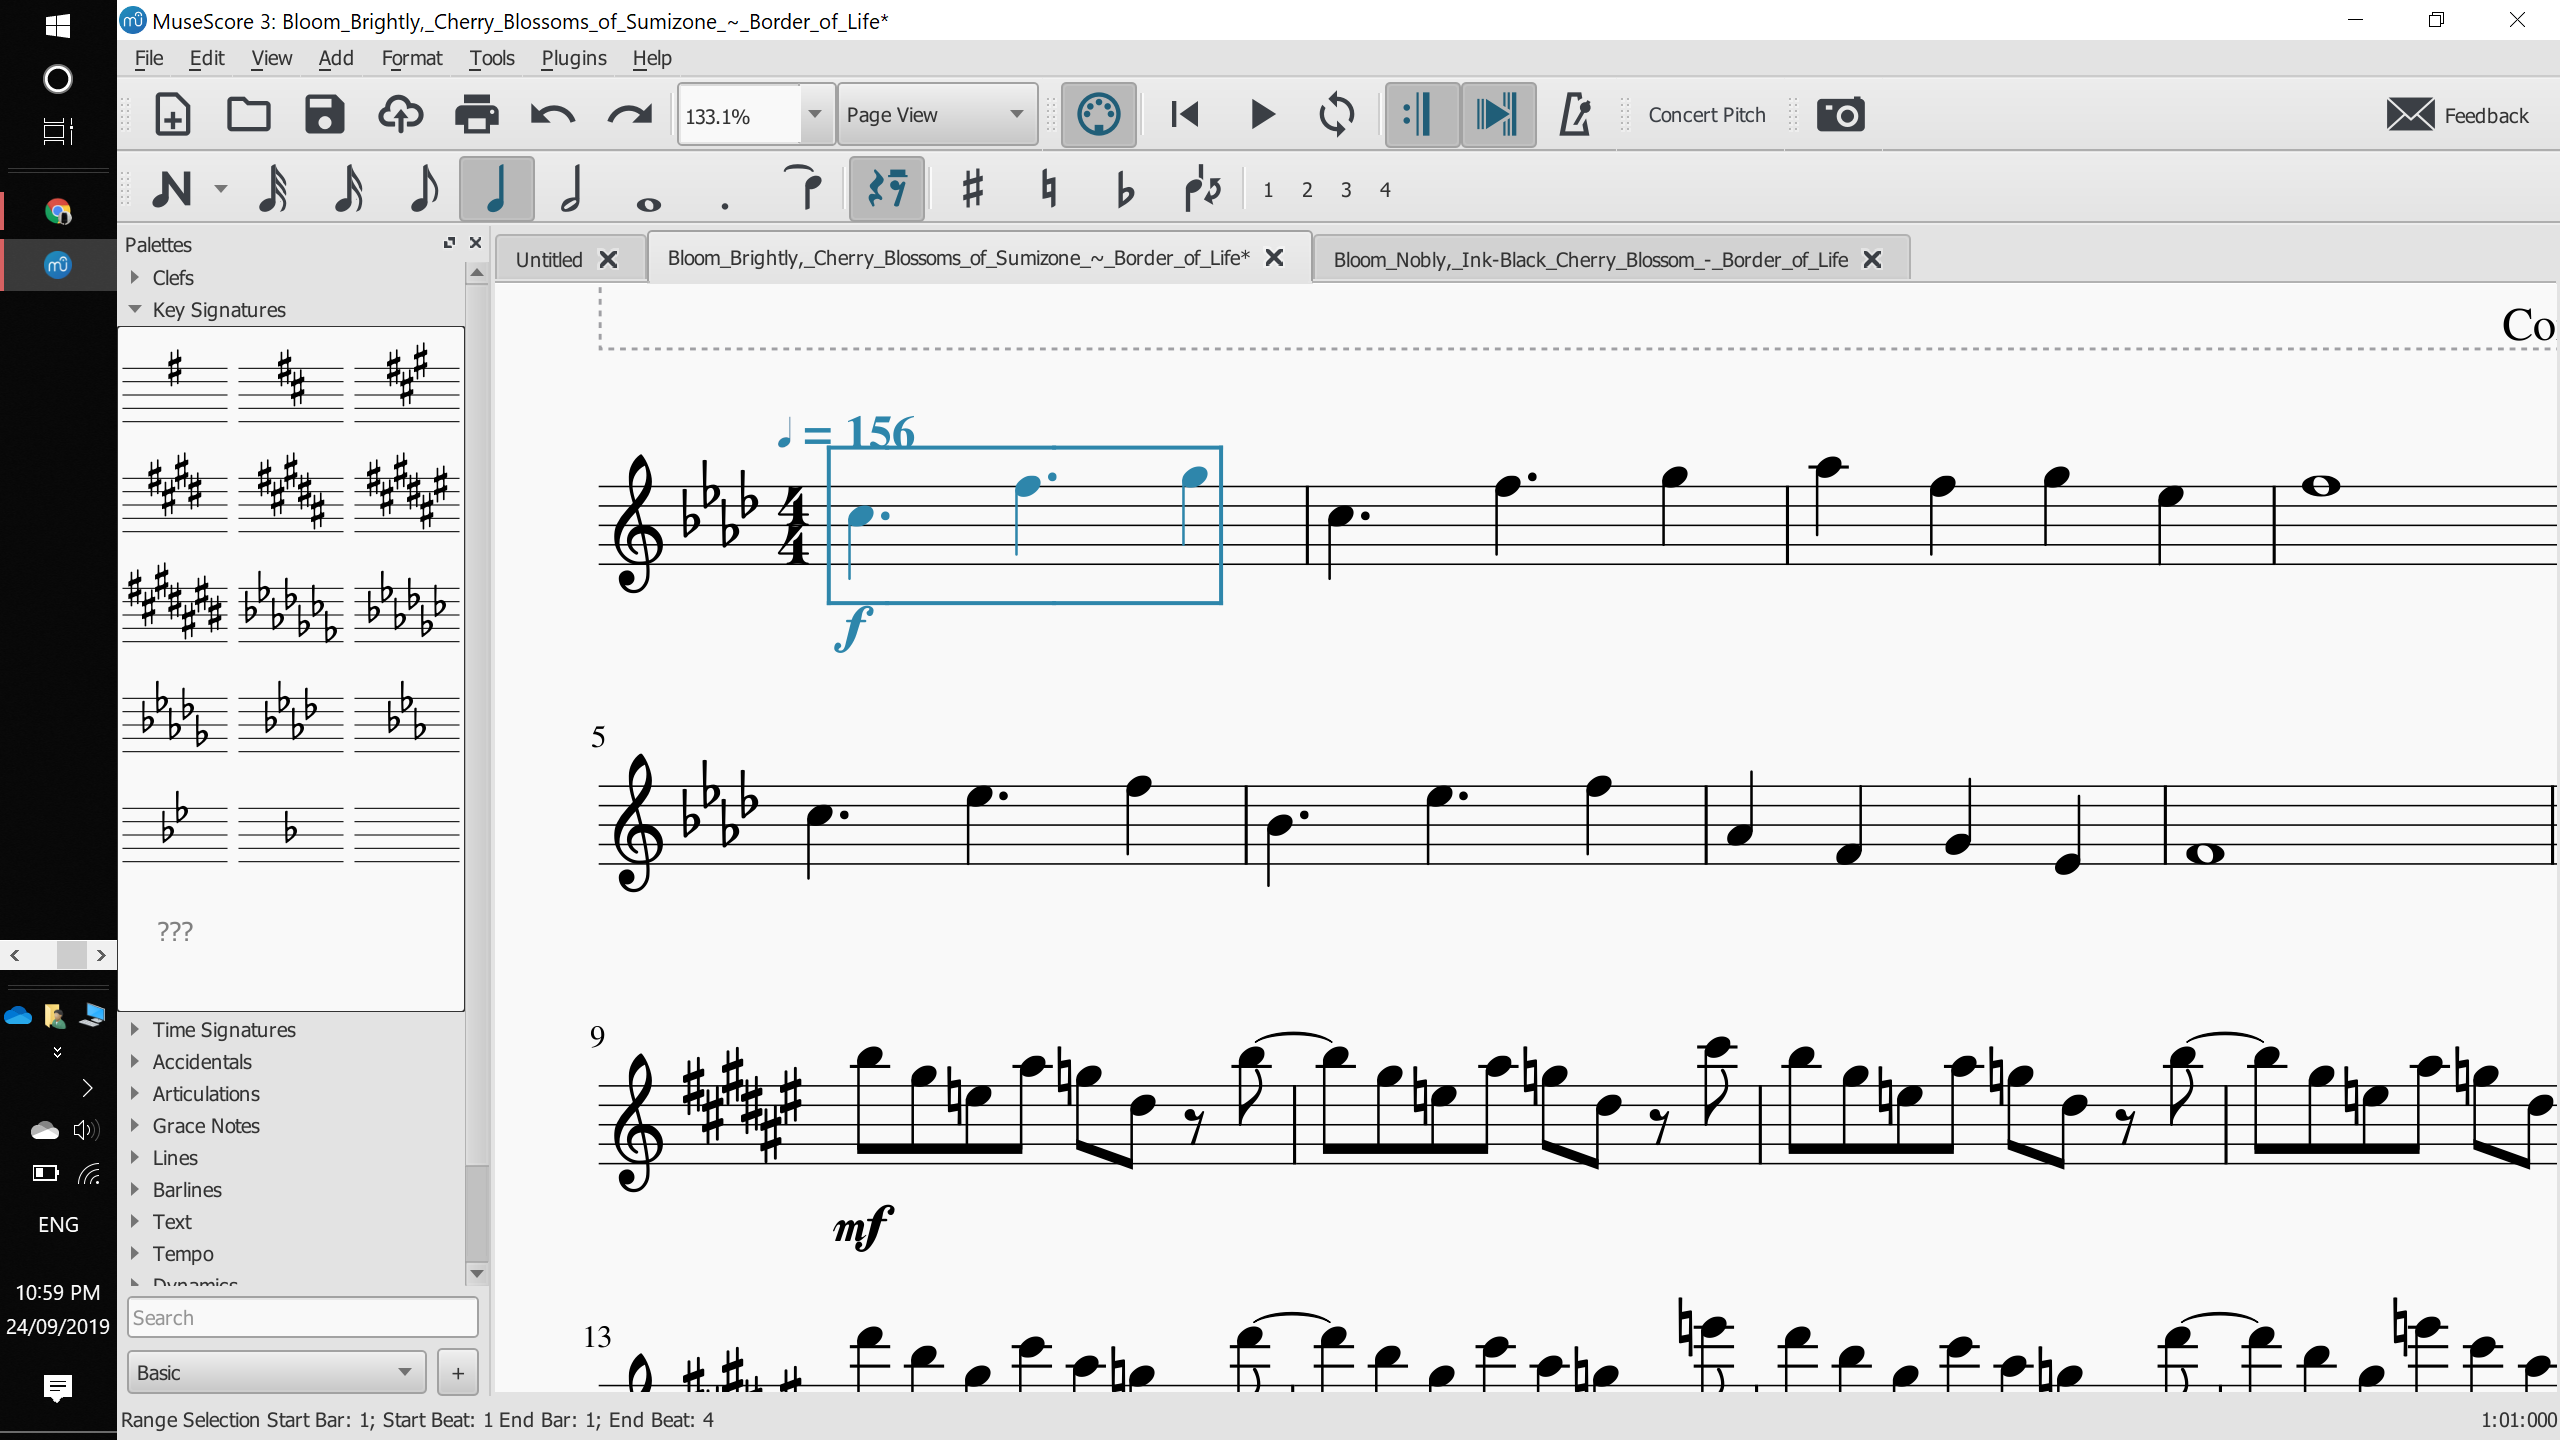
Task: Open the View menu
Action: tap(269, 58)
